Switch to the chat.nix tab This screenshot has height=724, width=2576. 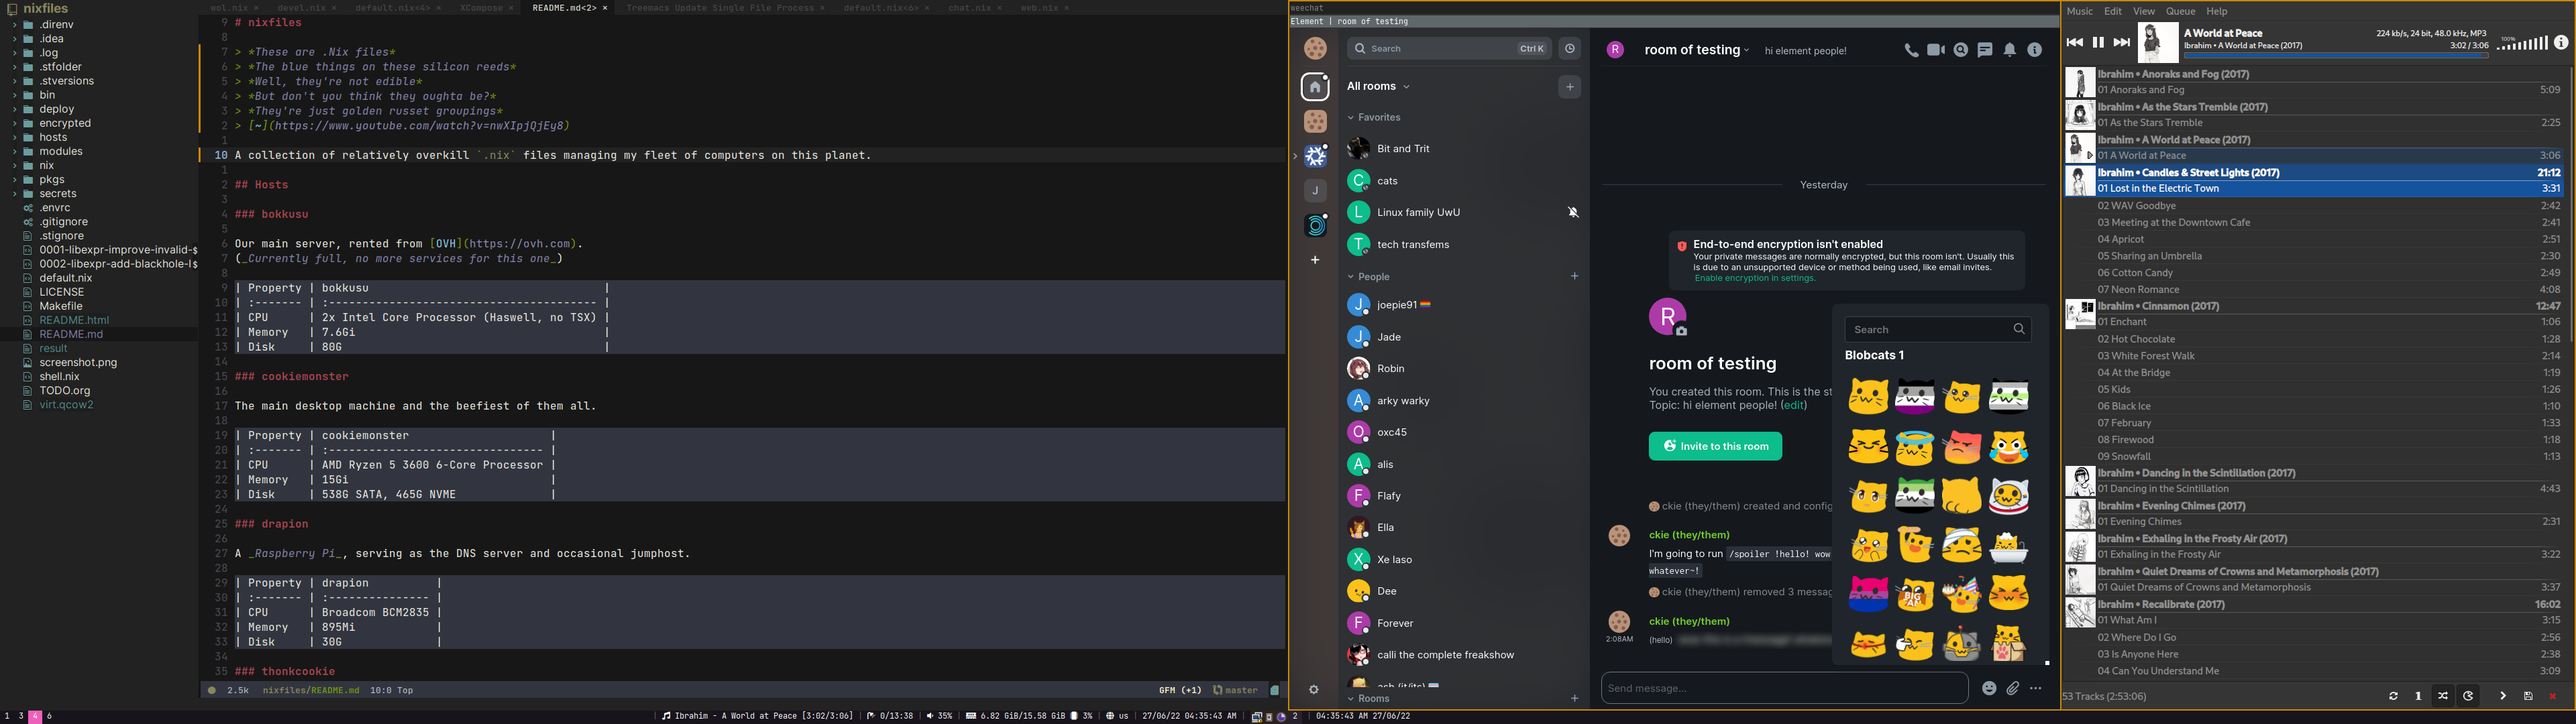point(969,8)
